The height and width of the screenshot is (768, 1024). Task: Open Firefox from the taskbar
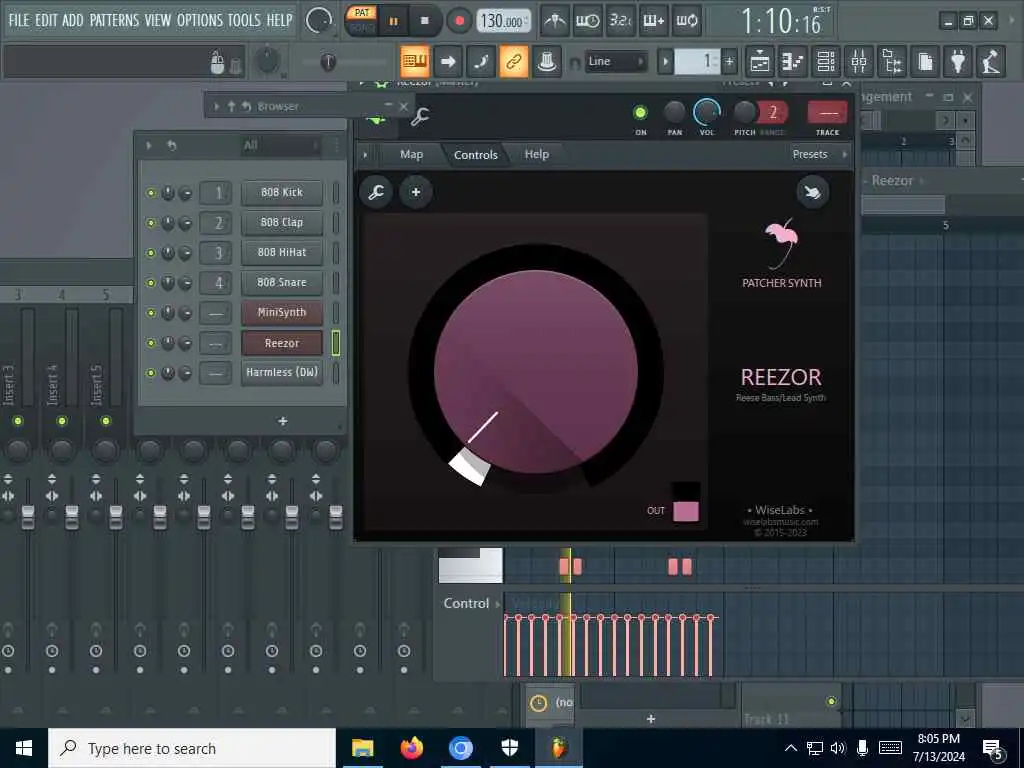tap(411, 748)
